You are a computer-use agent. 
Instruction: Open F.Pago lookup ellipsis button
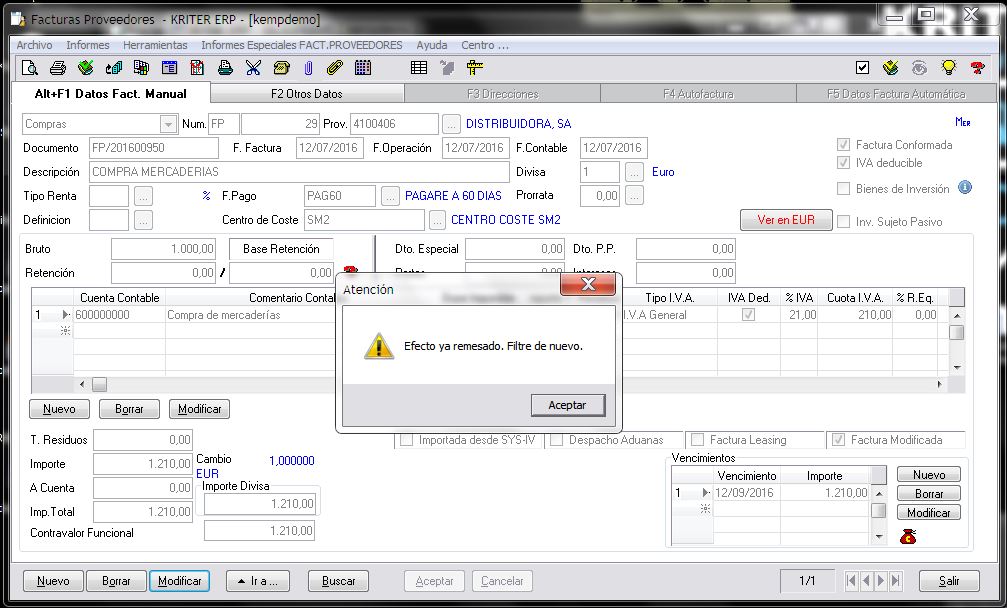pos(390,196)
